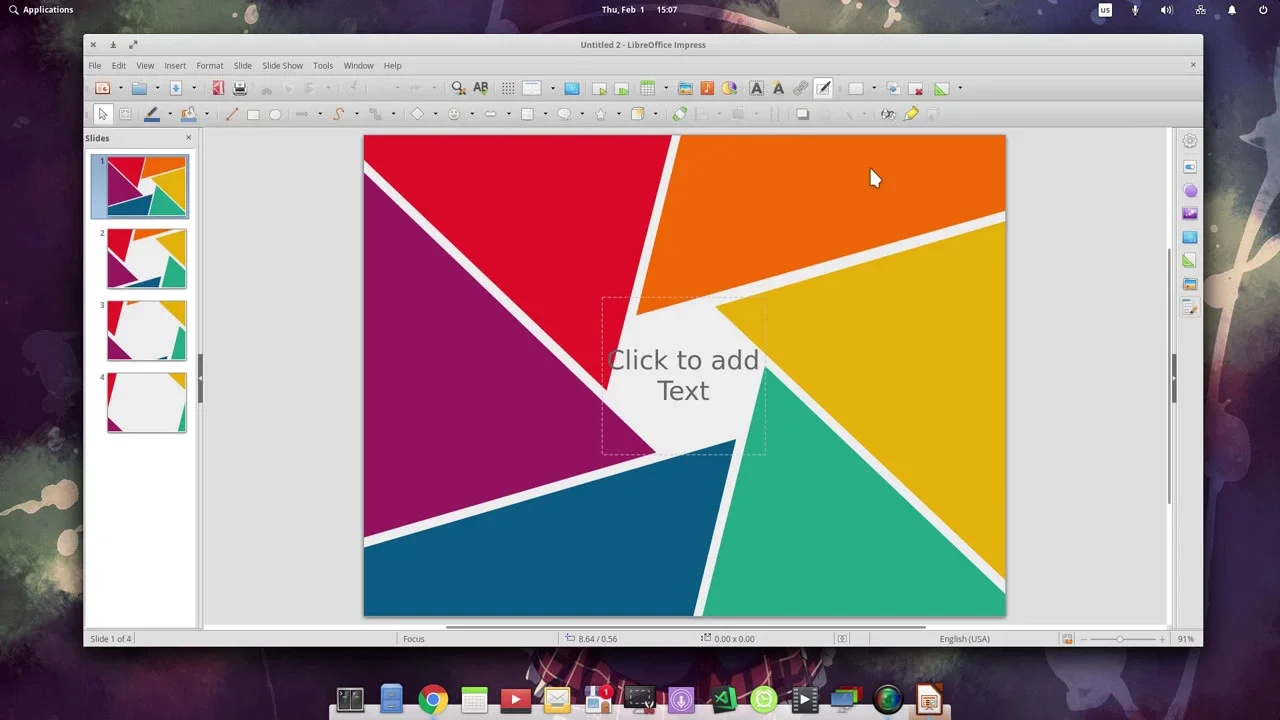Select the Rectangle shape tool
The height and width of the screenshot is (720, 1280).
click(253, 115)
